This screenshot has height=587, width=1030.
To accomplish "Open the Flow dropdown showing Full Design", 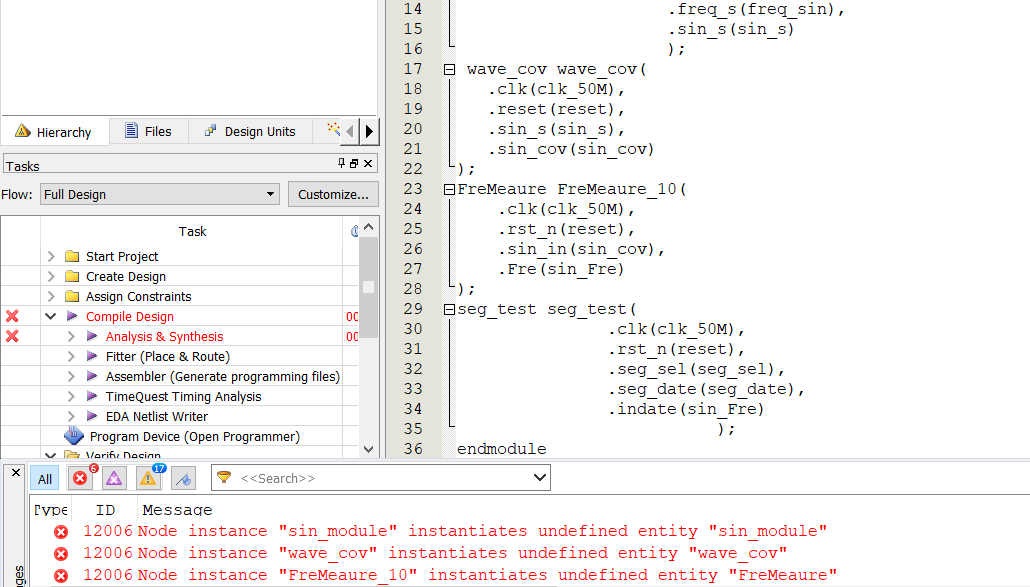I will click(159, 194).
